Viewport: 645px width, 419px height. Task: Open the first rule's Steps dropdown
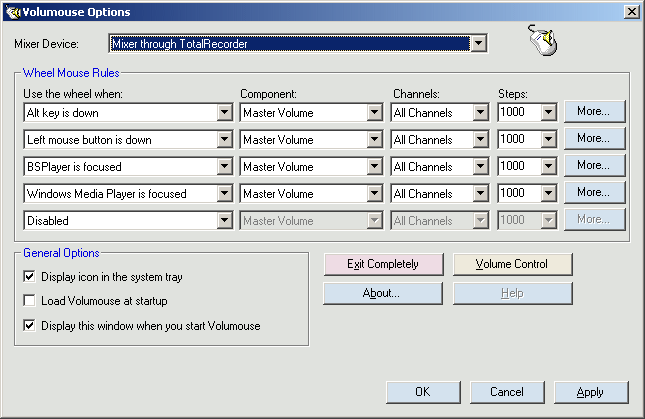[548, 113]
